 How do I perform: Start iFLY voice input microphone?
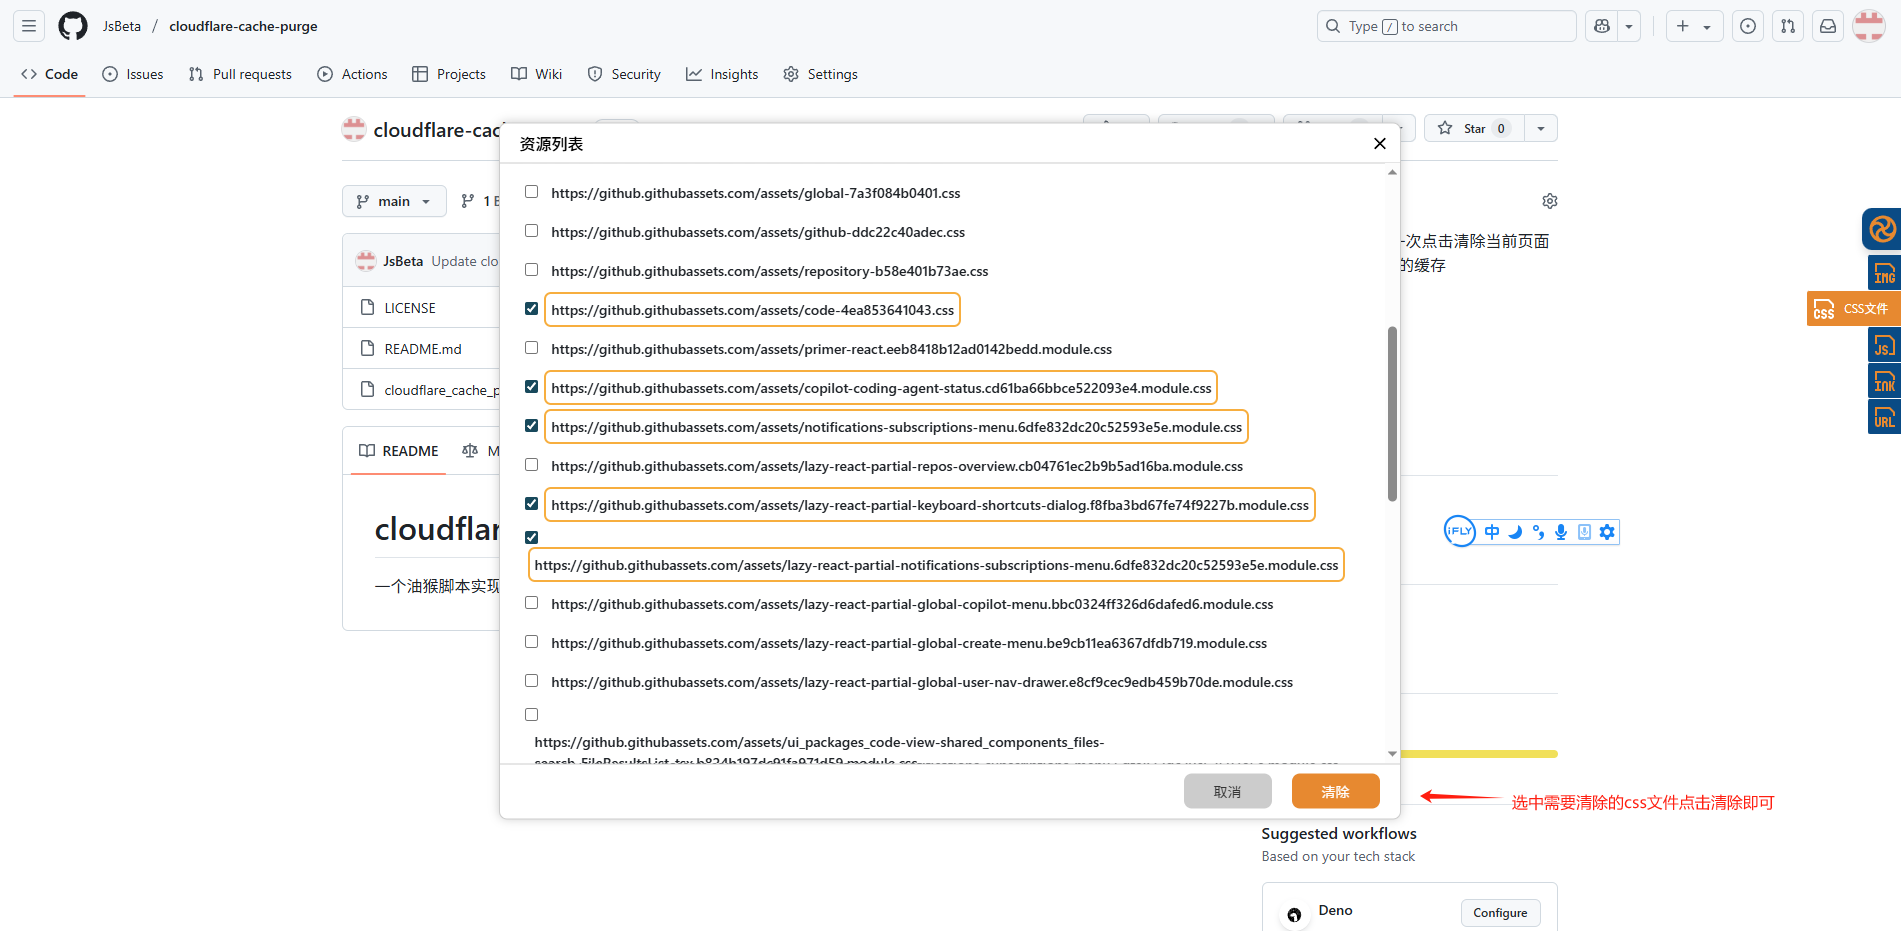coord(1561,532)
